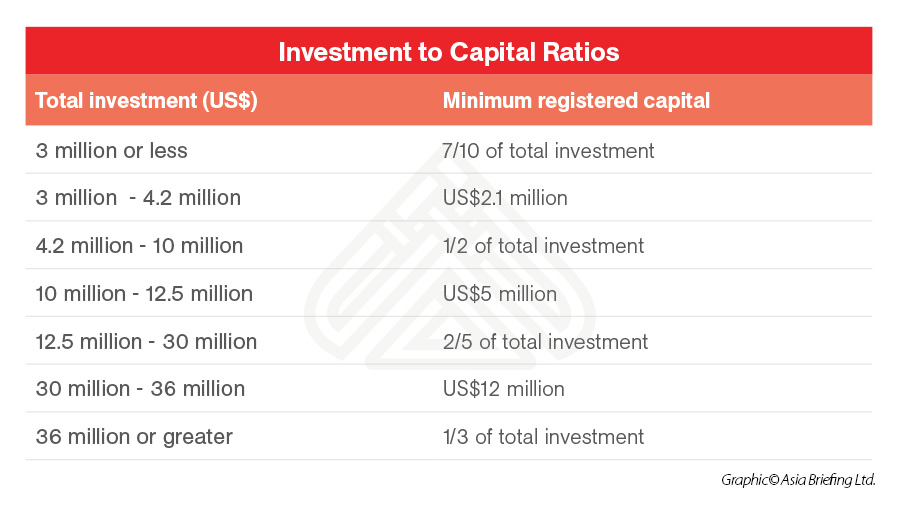900x509 pixels.
Task: Select the '1/3 of total investment' cell
Action: (543, 437)
